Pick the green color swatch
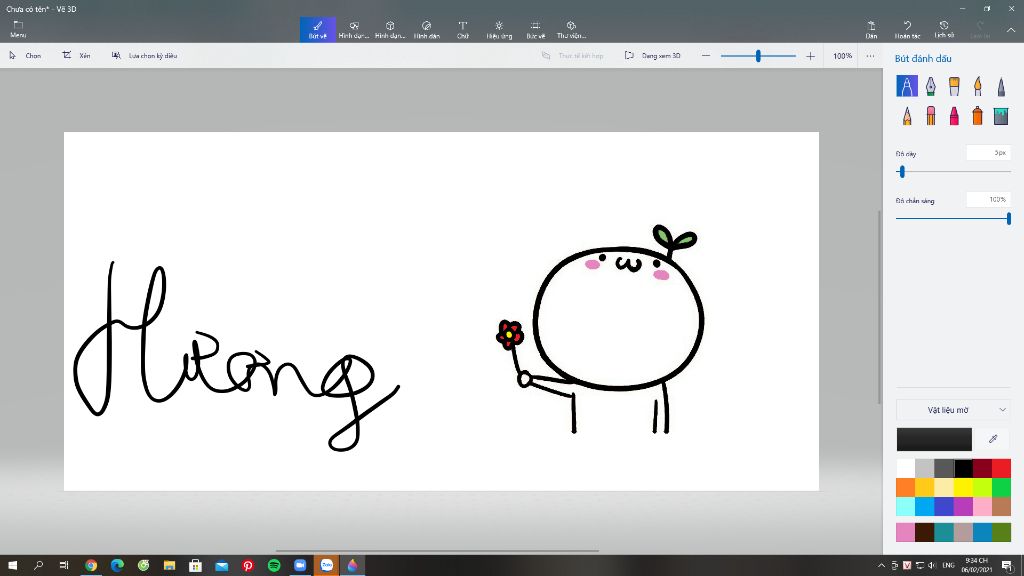 point(1001,487)
